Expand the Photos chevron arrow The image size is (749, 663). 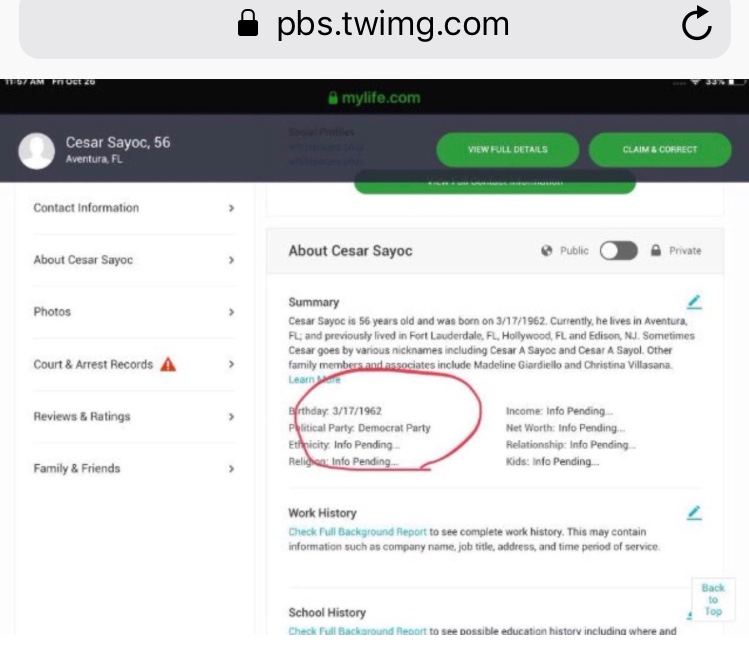coord(232,312)
